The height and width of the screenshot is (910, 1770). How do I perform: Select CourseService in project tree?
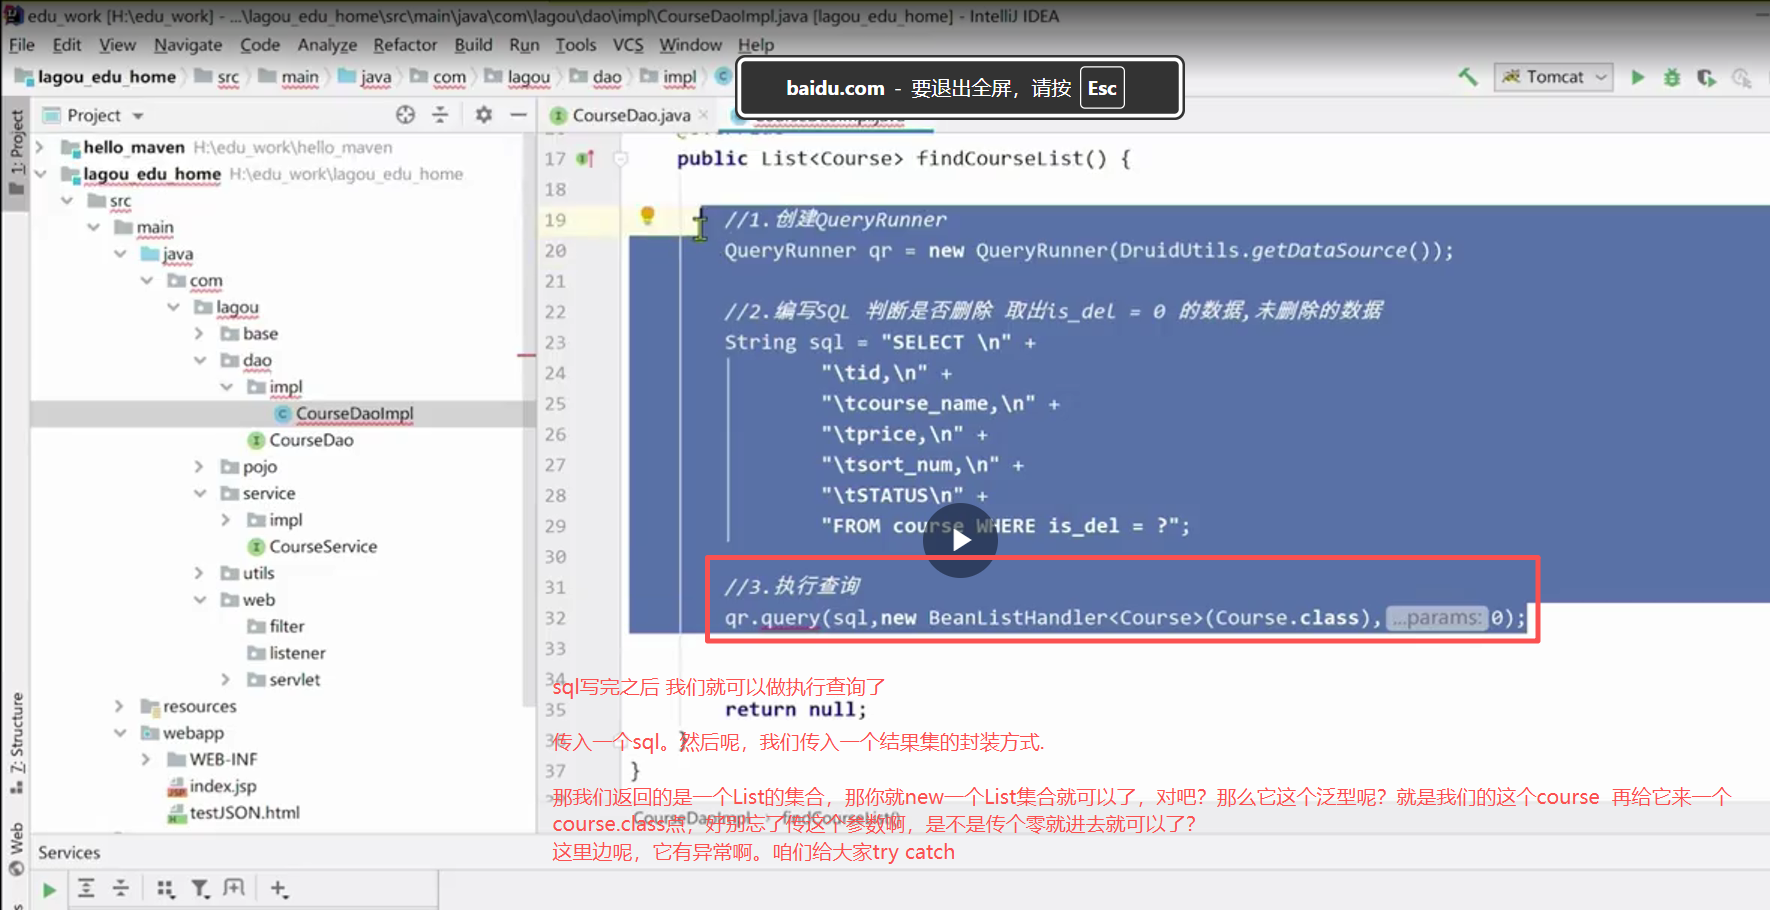(323, 547)
